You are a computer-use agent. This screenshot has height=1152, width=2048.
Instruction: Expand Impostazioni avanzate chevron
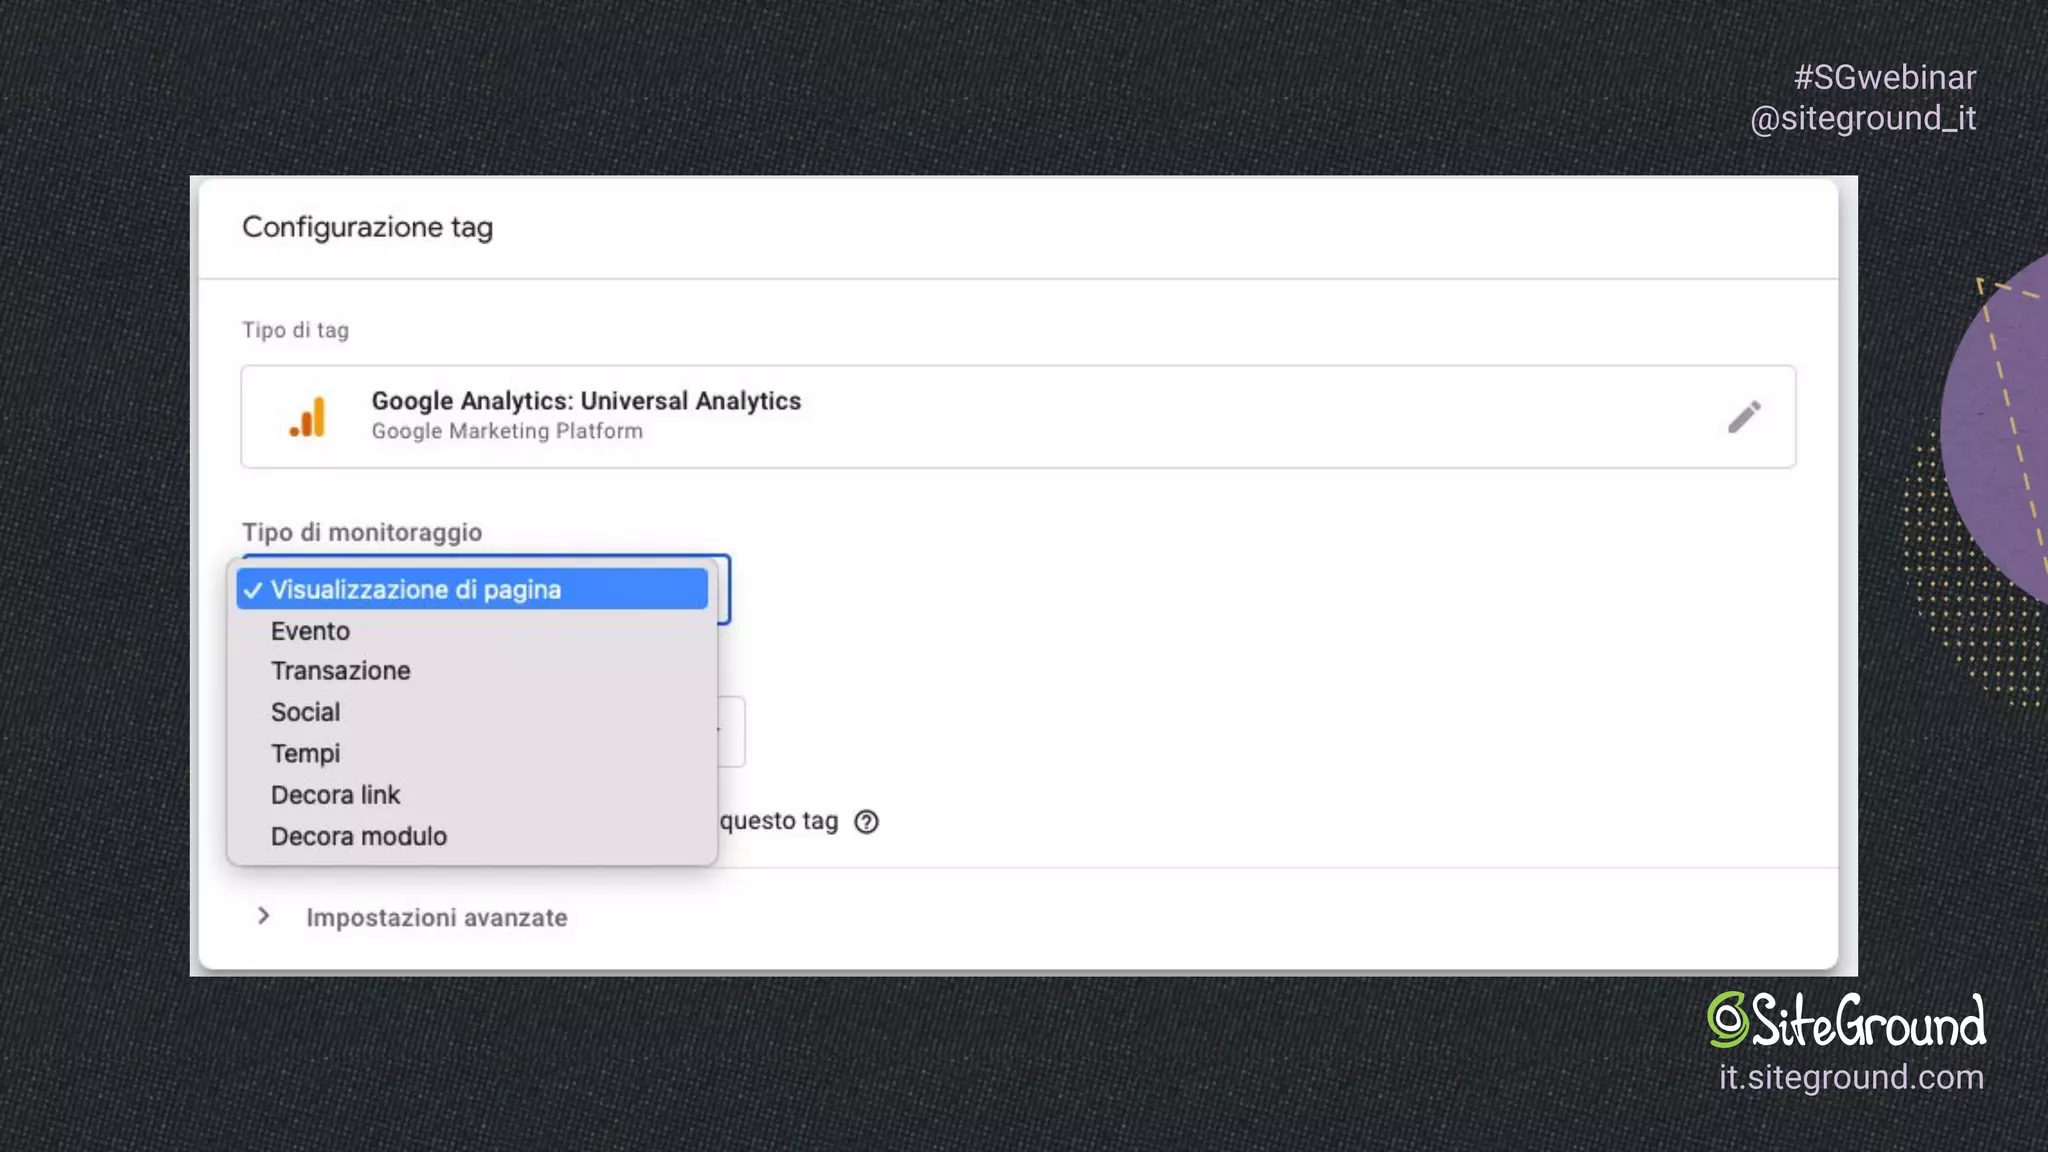[263, 916]
